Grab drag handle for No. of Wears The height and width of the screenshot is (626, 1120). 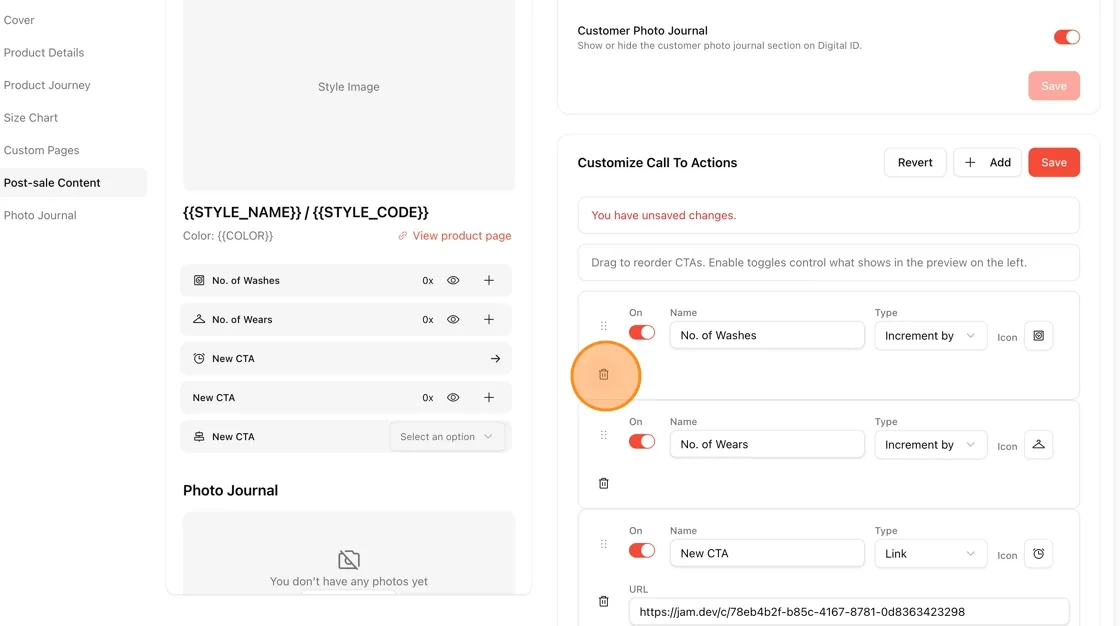click(604, 435)
